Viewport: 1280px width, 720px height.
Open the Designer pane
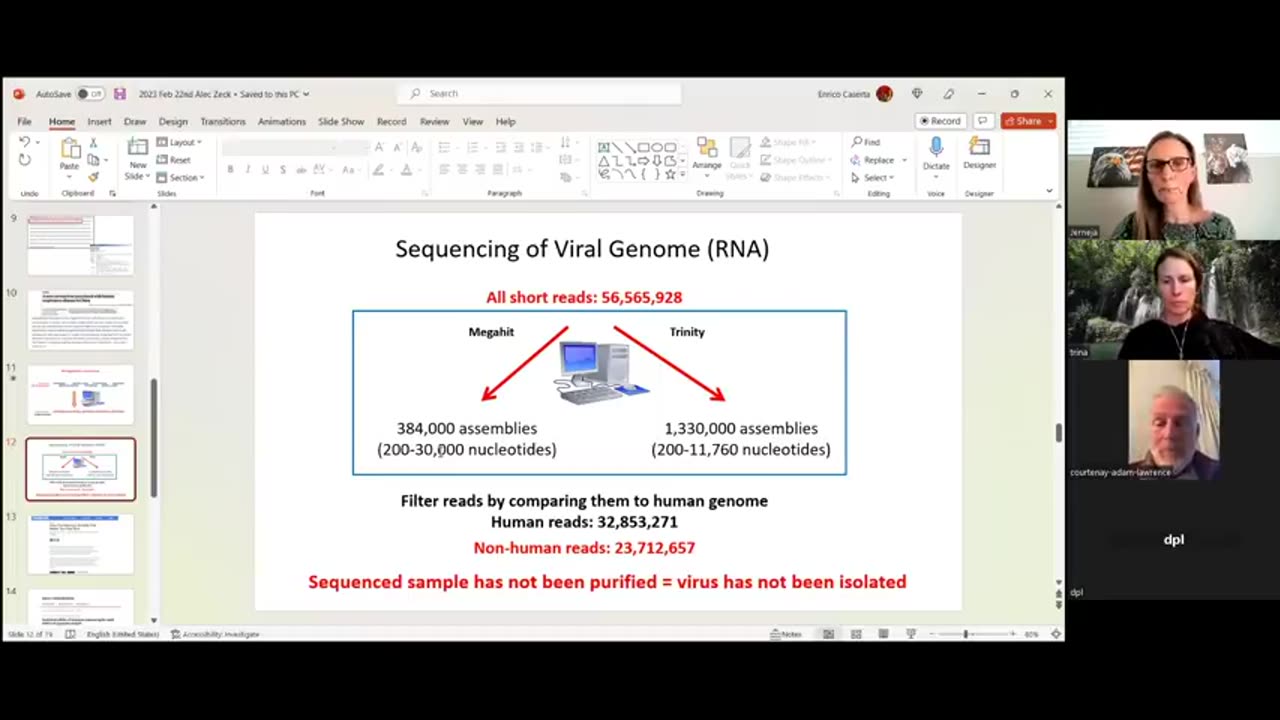tap(979, 153)
